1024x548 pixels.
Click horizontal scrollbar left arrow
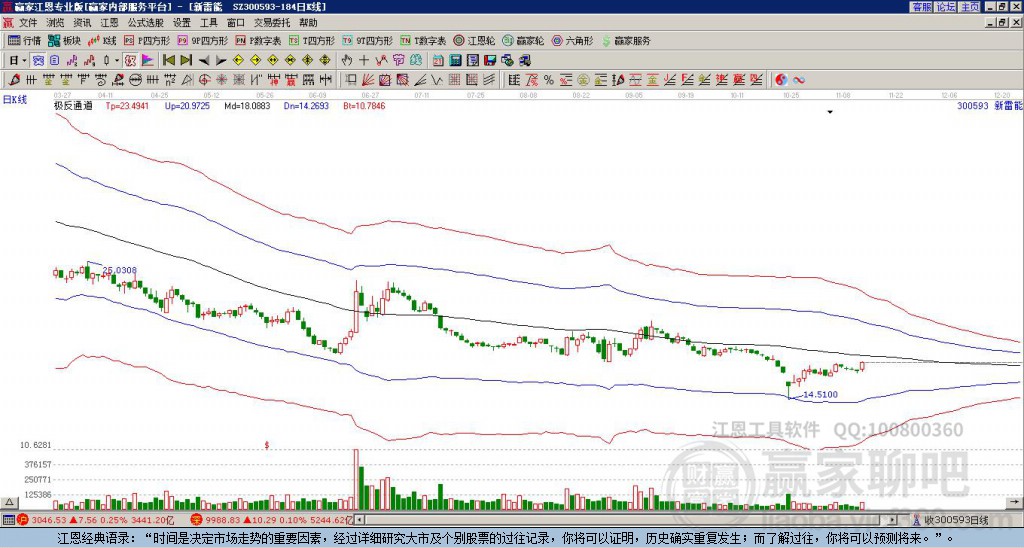coord(359,520)
